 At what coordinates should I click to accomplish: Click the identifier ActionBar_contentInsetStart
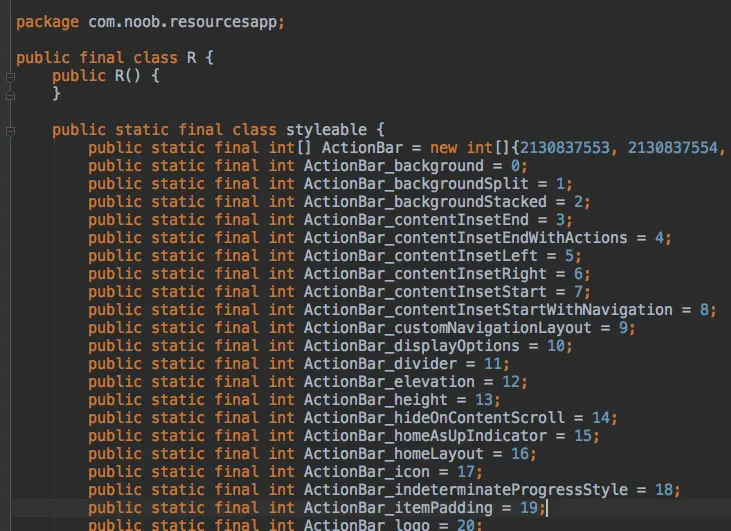[x=425, y=292]
